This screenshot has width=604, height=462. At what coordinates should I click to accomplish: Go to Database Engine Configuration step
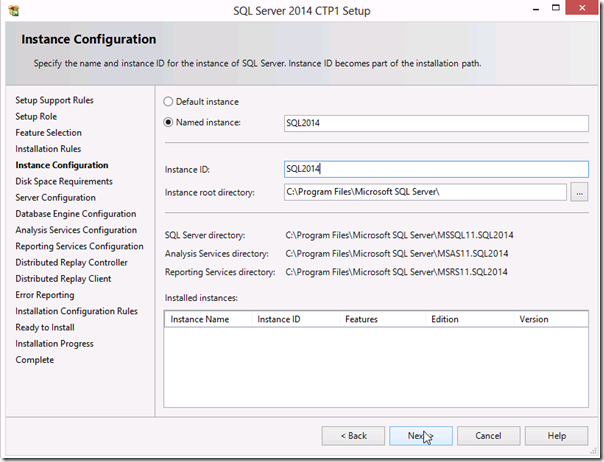pos(76,214)
